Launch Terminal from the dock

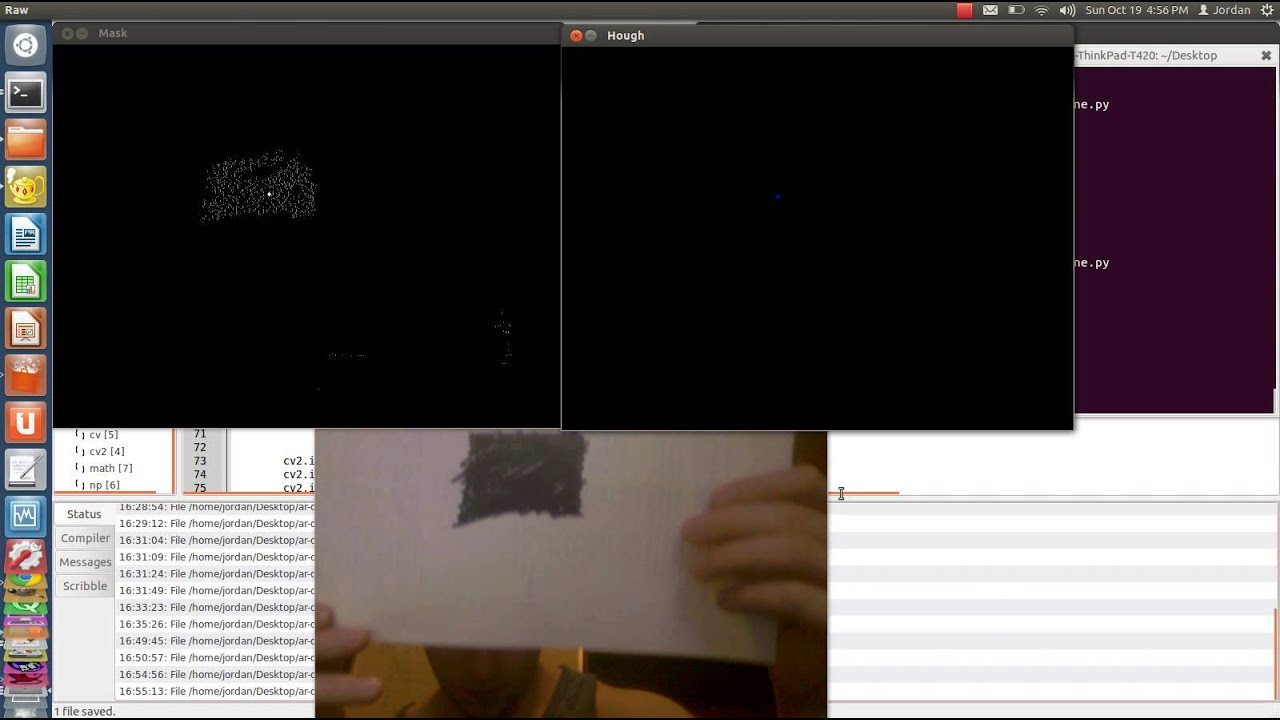point(25,93)
